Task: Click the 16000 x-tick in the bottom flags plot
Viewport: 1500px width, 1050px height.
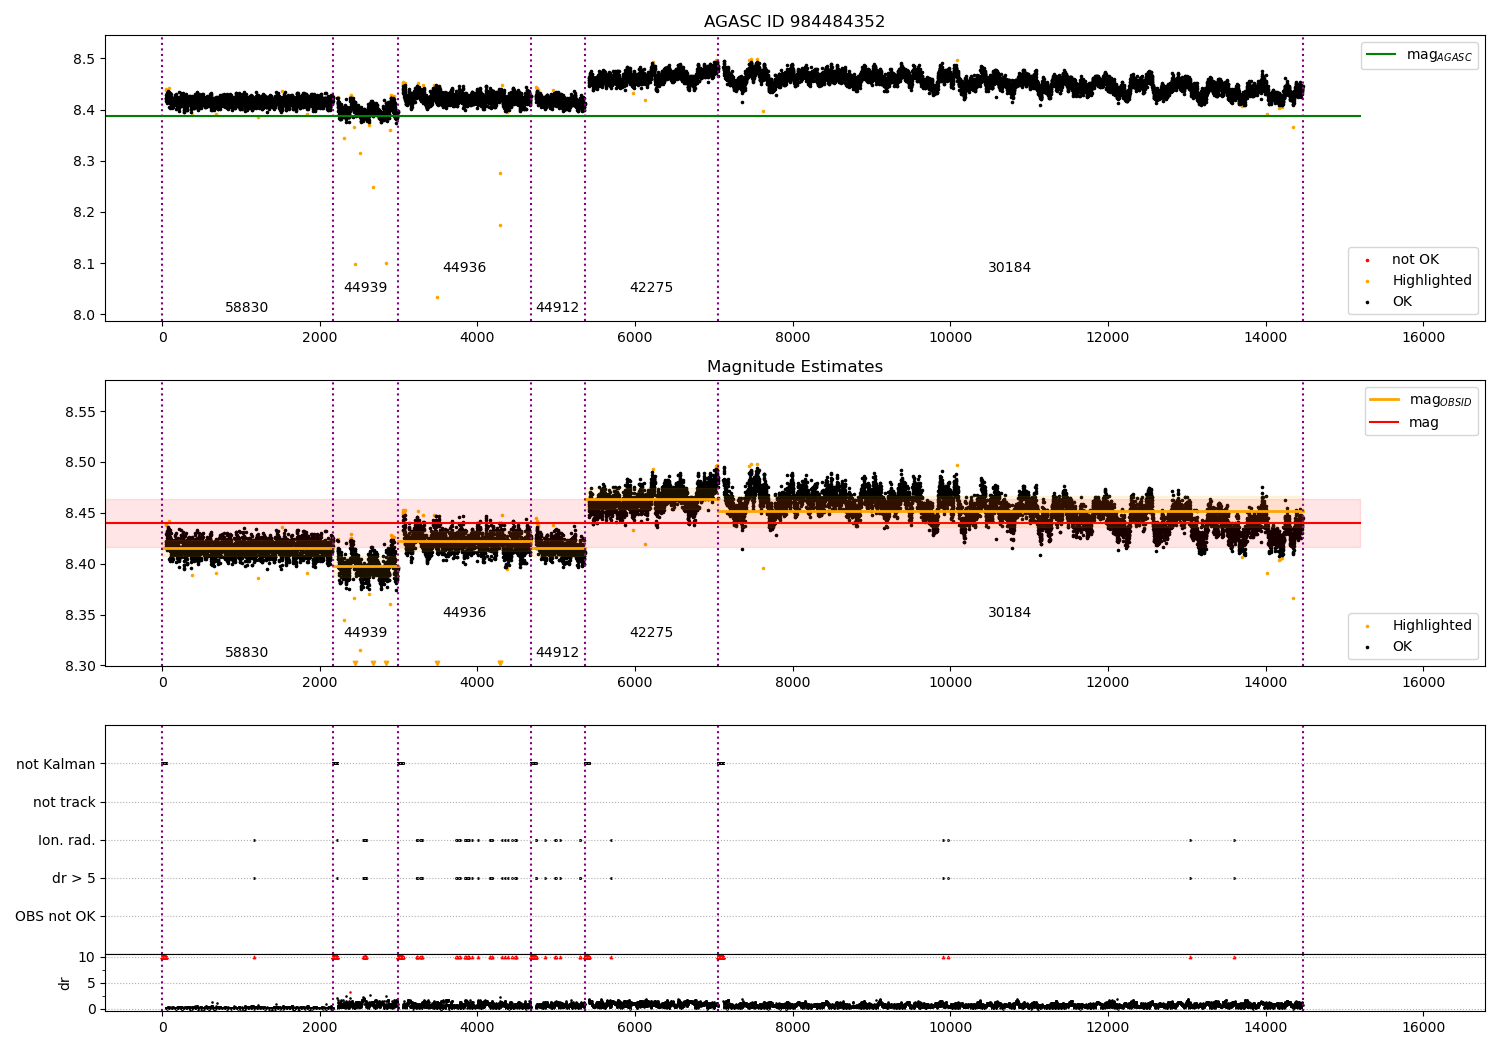Action: [1423, 1027]
